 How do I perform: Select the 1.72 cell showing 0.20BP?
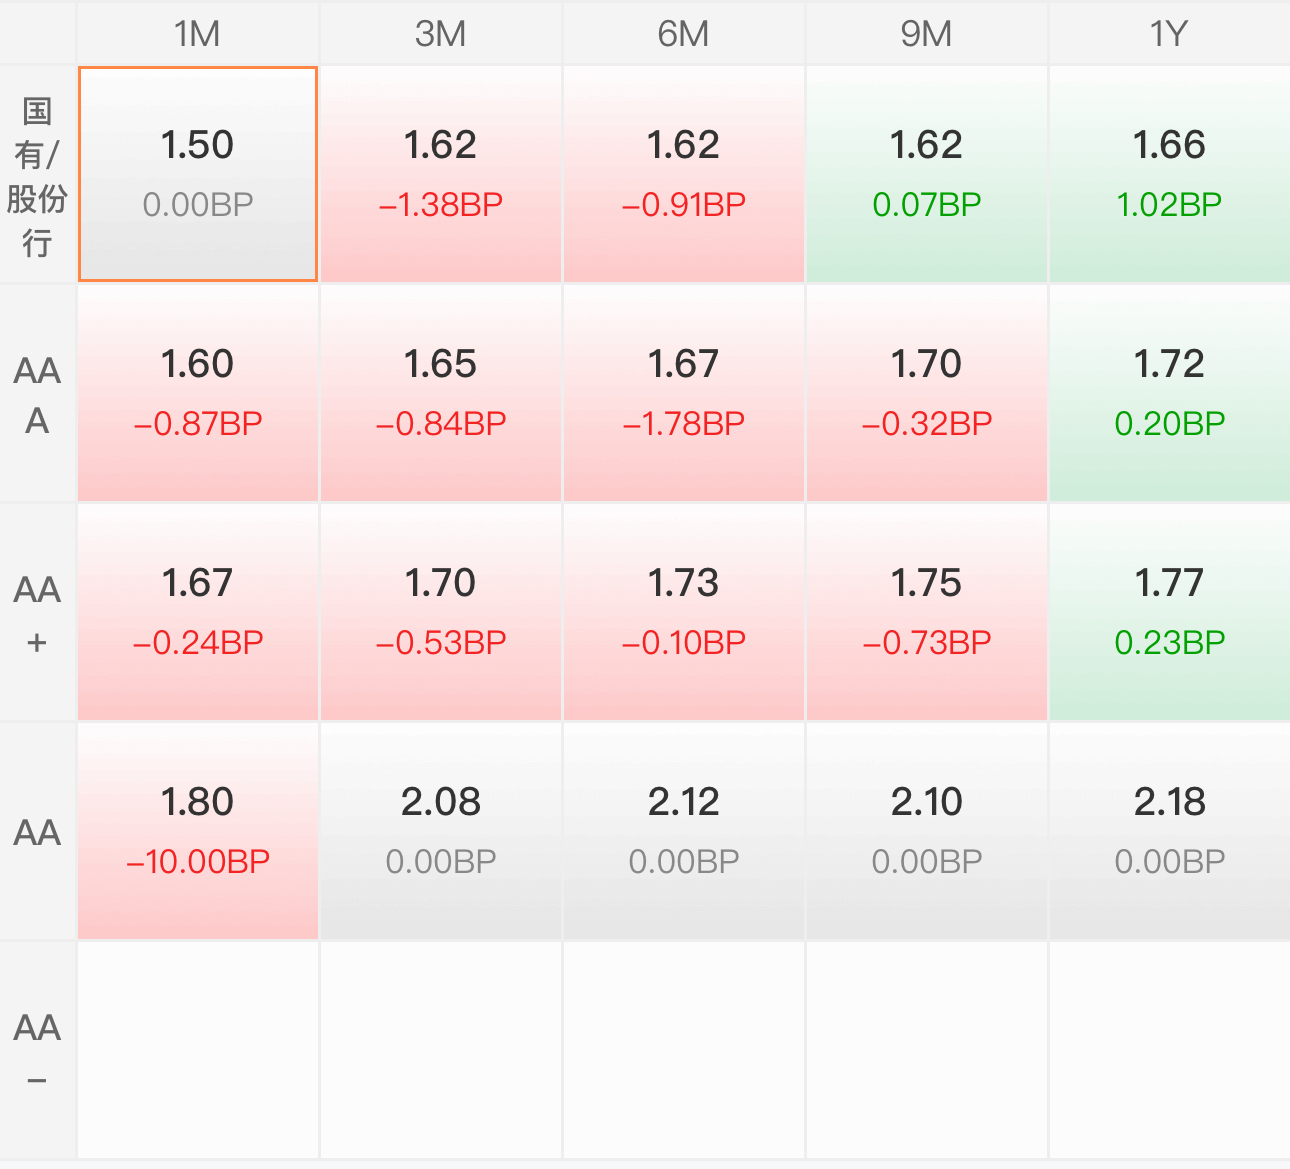1170,394
